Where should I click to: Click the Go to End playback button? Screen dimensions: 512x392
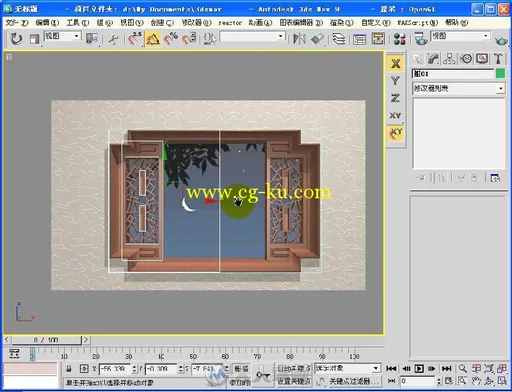447,368
